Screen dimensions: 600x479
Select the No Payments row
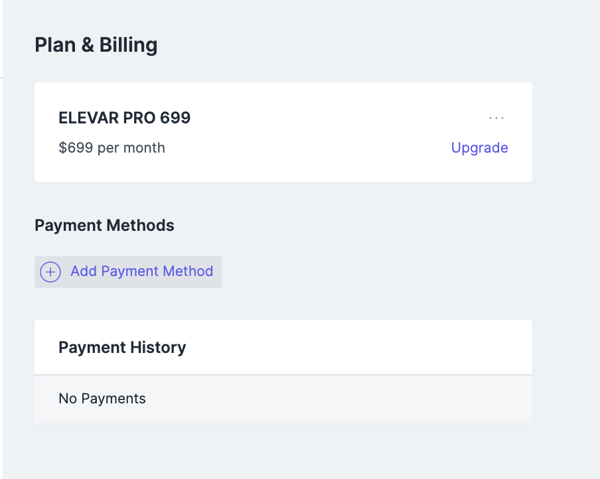pyautogui.click(x=283, y=399)
